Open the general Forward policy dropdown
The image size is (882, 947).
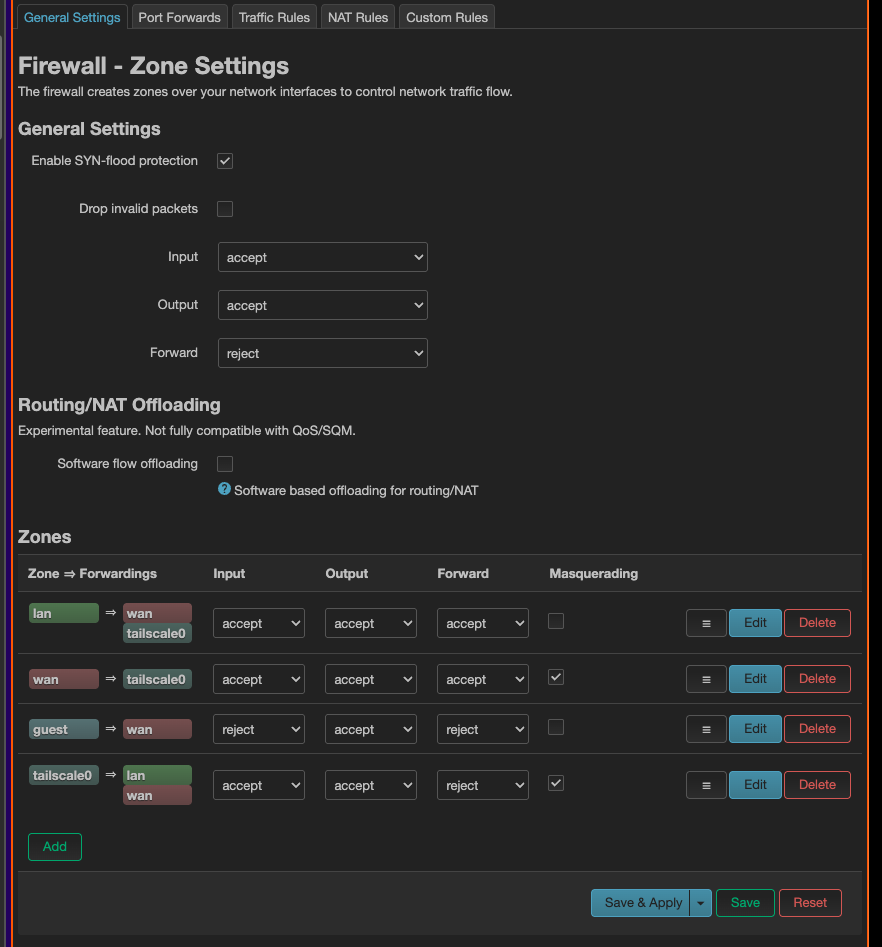[322, 353]
